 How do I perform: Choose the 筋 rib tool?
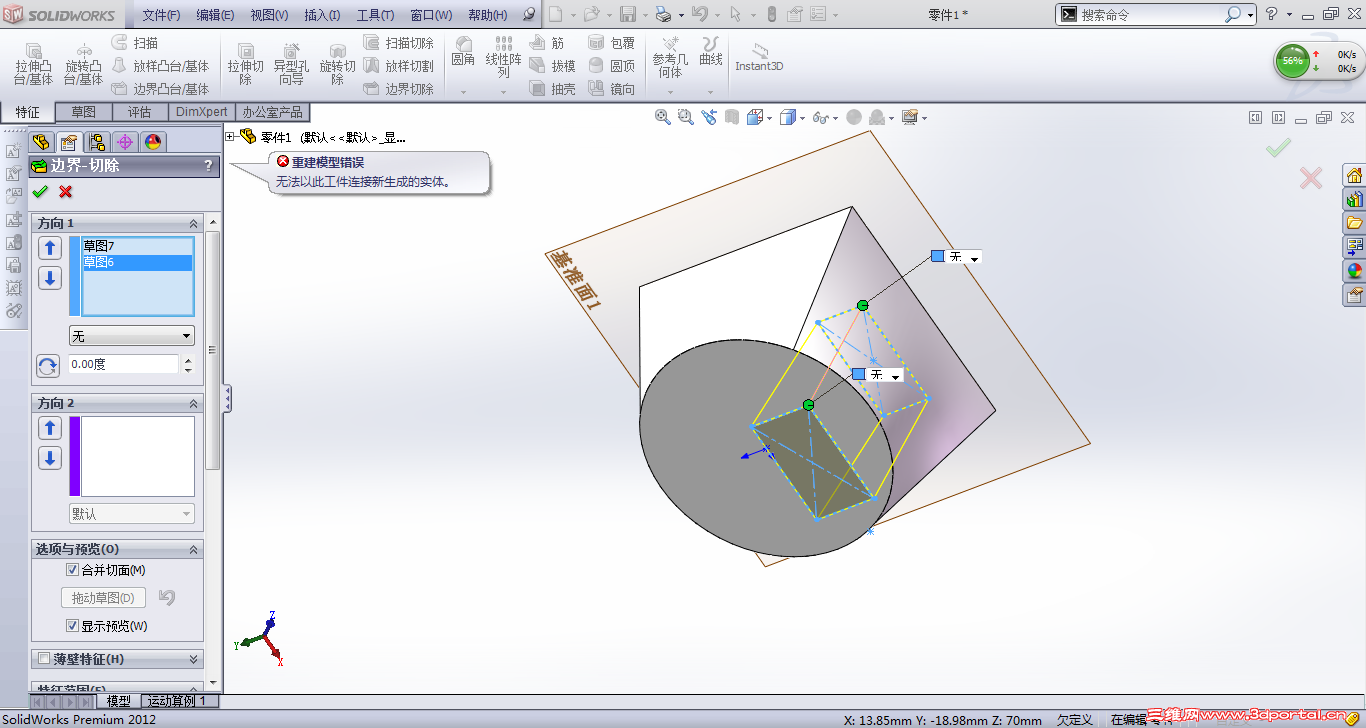[547, 43]
